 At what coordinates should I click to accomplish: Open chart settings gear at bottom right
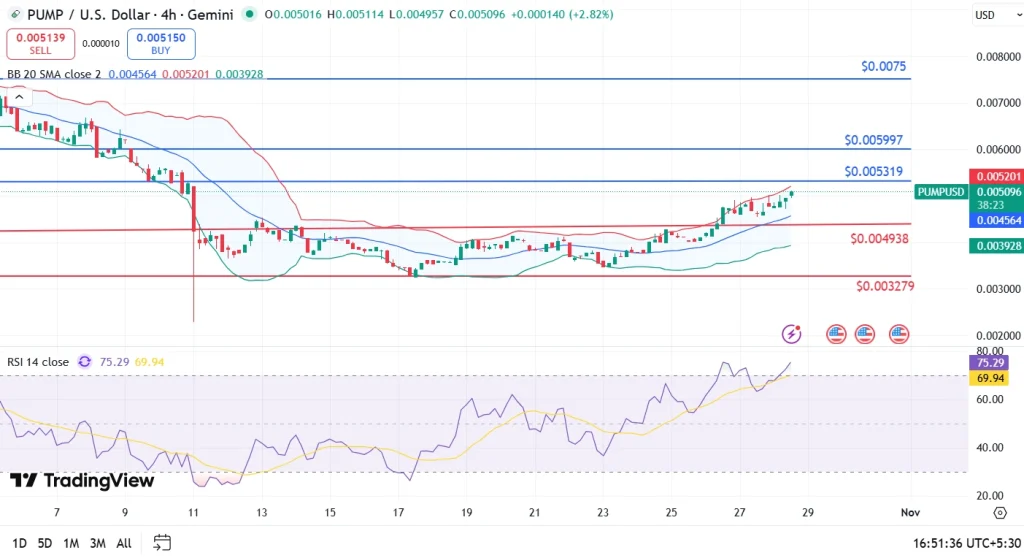(x=999, y=513)
